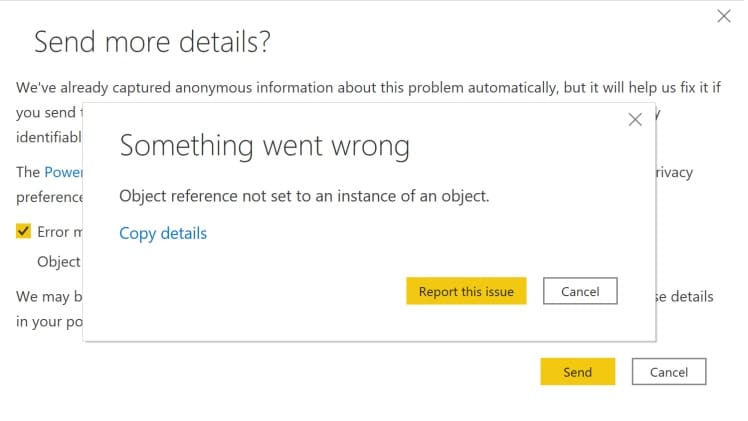This screenshot has height=421, width=748.
Task: Close the Send more details window
Action: tap(723, 16)
